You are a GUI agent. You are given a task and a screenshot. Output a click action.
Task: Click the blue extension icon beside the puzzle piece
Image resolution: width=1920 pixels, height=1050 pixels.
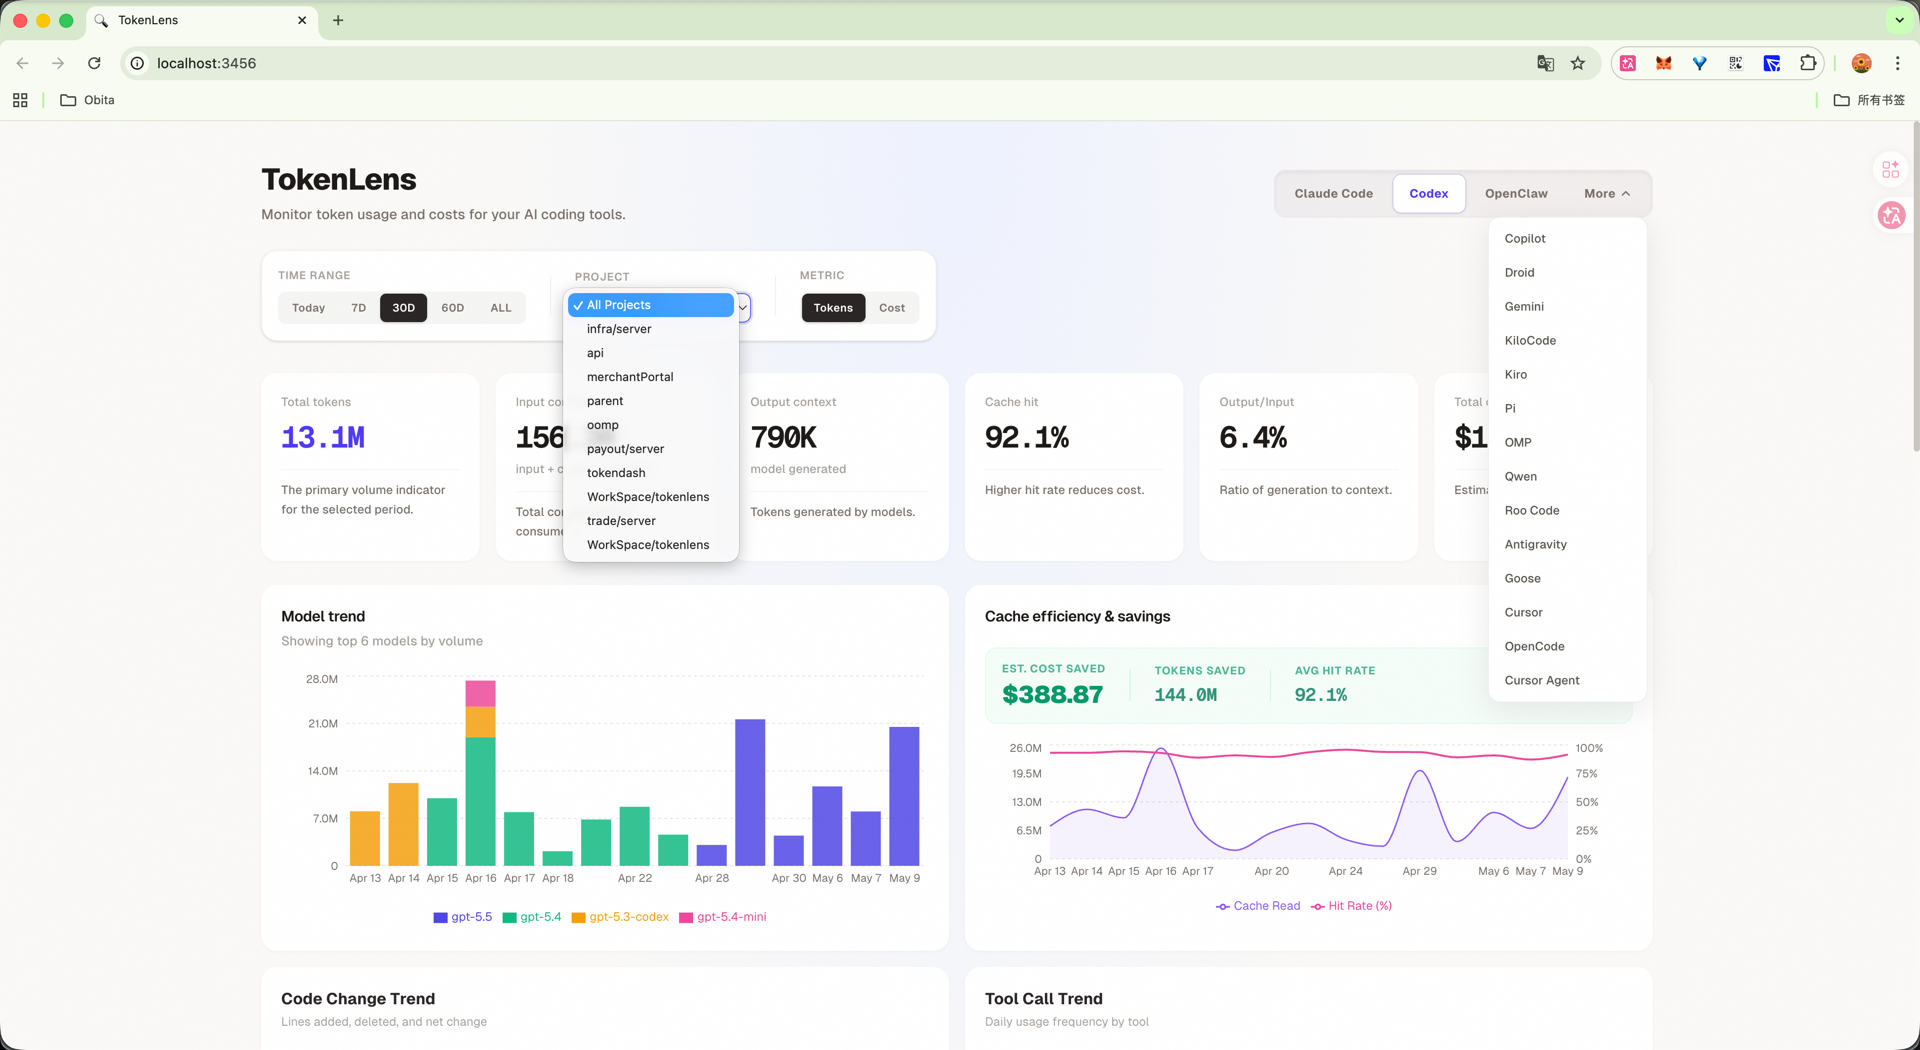pos(1772,63)
